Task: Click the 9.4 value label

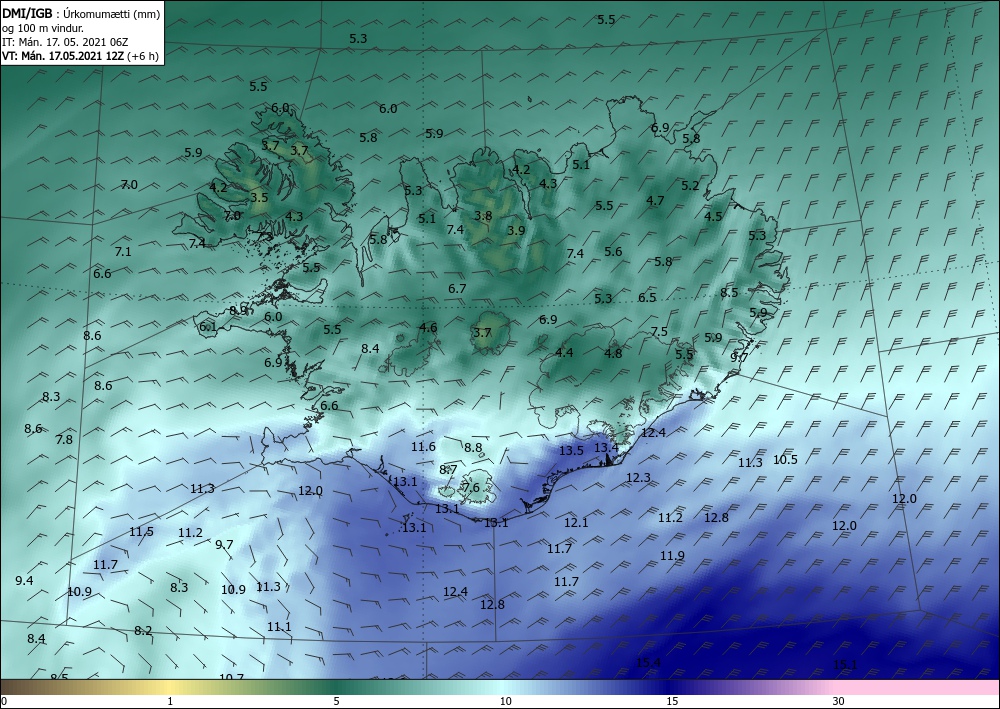Action: (x=24, y=581)
